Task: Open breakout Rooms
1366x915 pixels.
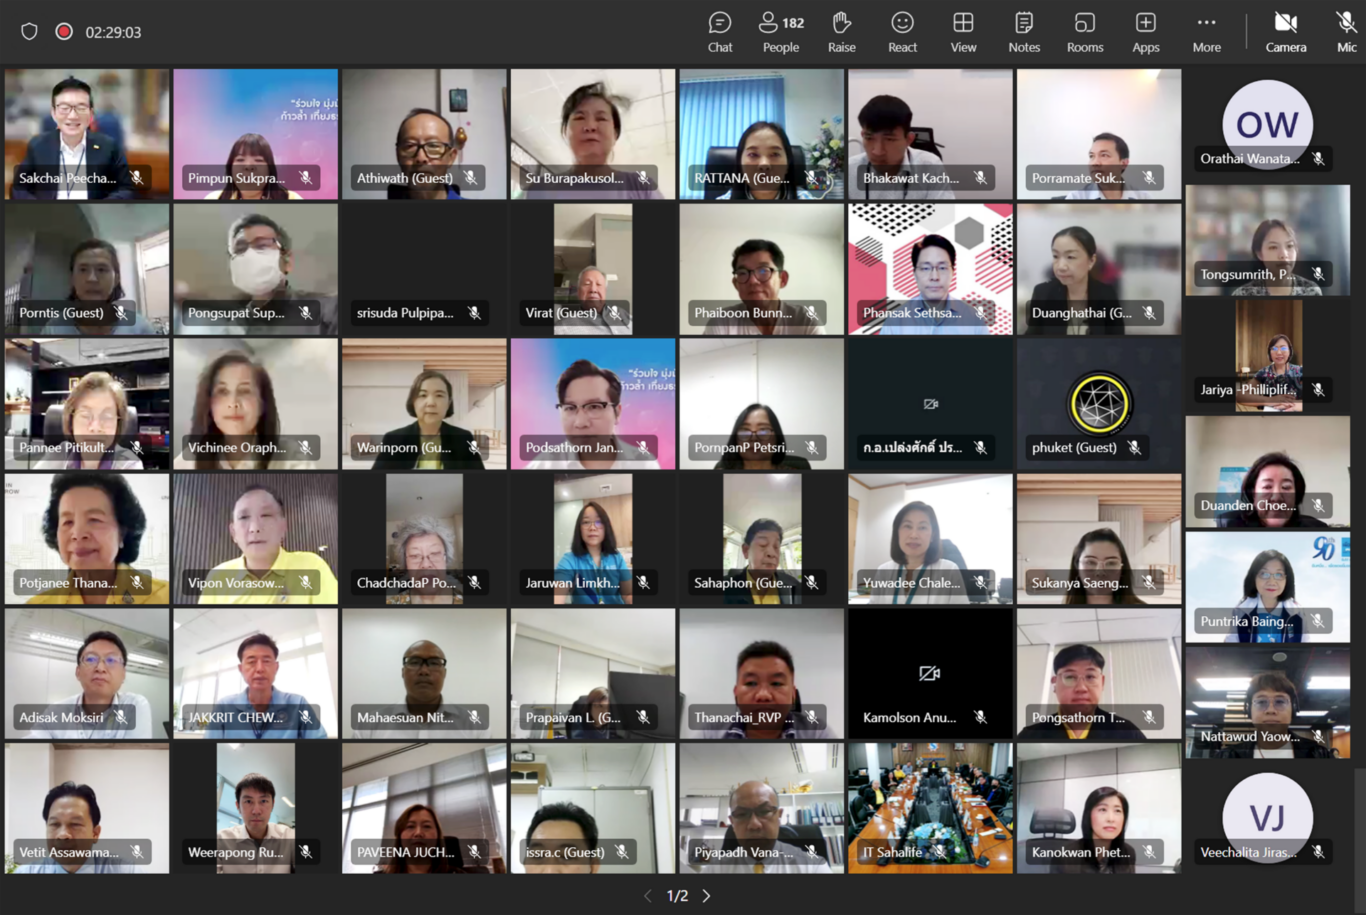Action: point(1085,32)
